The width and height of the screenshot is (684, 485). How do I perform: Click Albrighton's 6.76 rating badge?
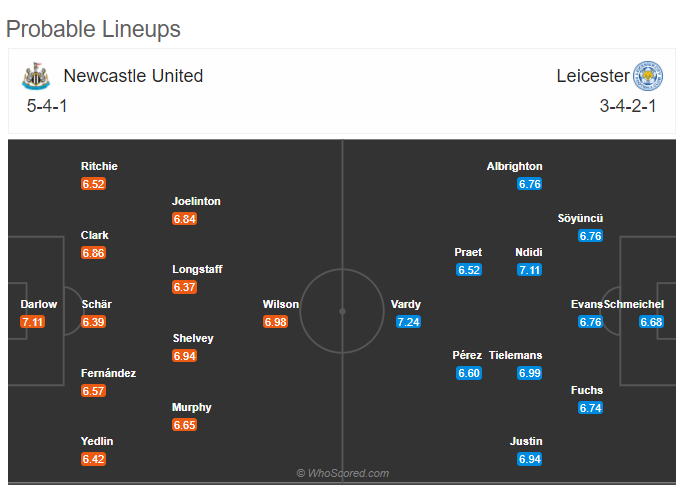click(530, 184)
